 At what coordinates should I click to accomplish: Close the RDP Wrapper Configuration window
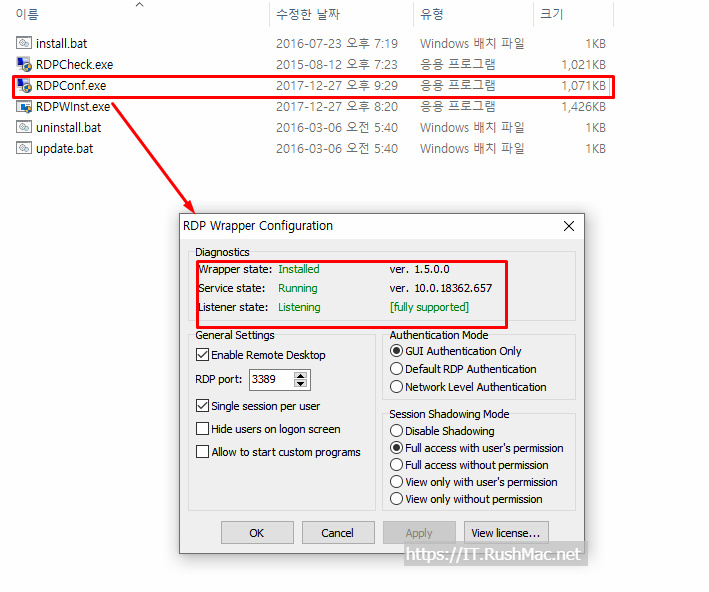click(569, 226)
